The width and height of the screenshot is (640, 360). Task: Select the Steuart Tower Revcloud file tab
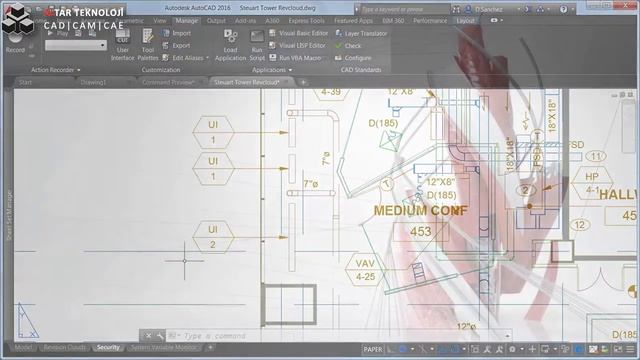[247, 82]
